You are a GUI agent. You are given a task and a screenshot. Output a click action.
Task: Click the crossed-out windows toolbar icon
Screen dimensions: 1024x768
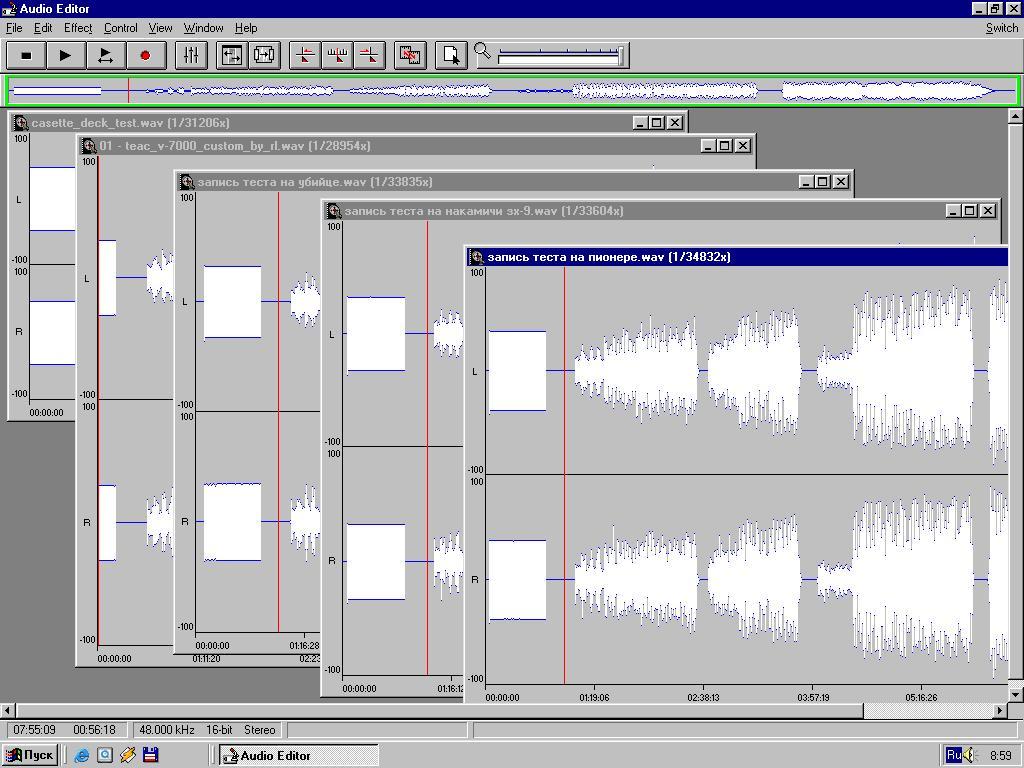coord(410,55)
